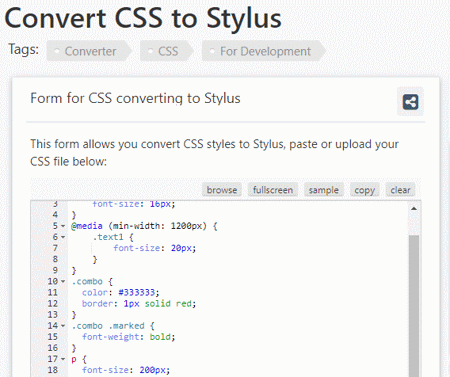The image size is (450, 377).
Task: Clear the CSS editor contents
Action: click(x=400, y=190)
